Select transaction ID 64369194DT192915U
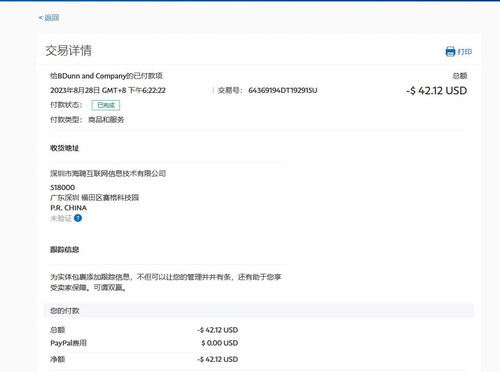Image resolution: width=500 pixels, height=372 pixels. 283,90
